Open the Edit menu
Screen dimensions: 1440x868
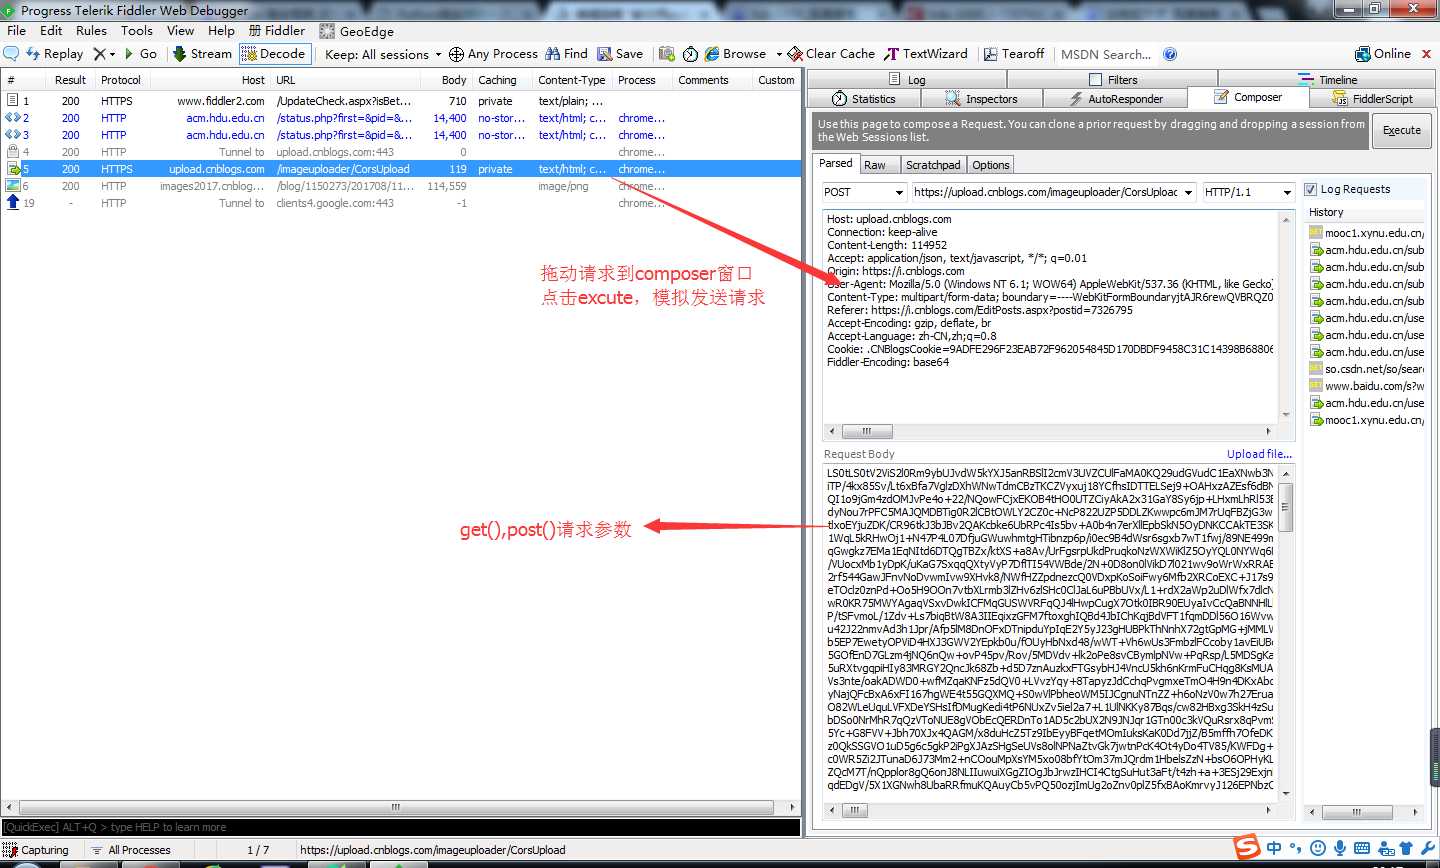(51, 31)
